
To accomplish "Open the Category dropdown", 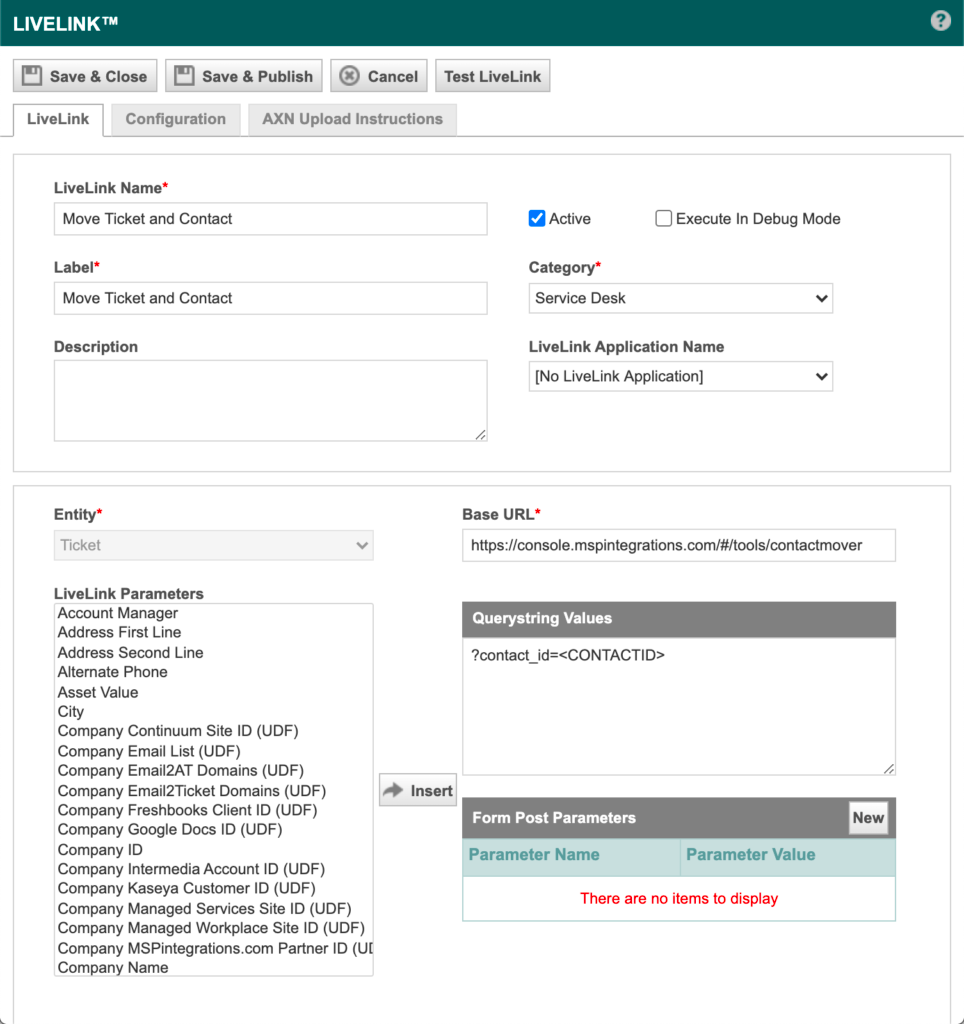I will point(680,298).
